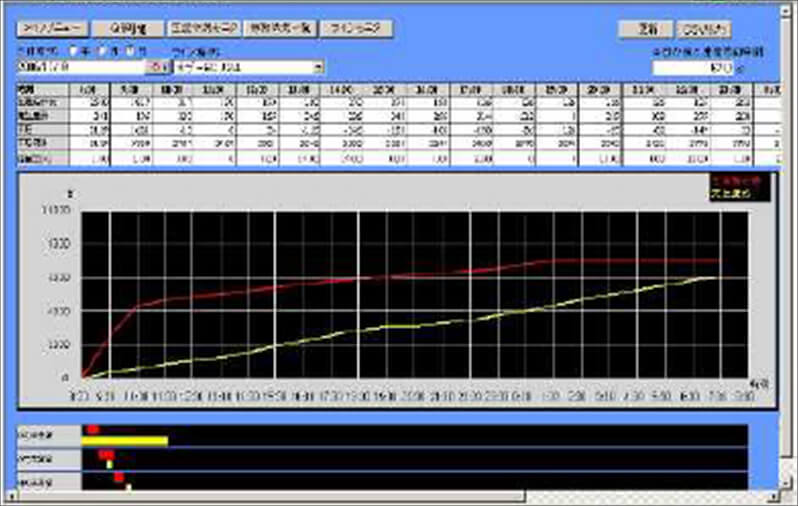Open the calendar picker beside the date field

click(158, 67)
